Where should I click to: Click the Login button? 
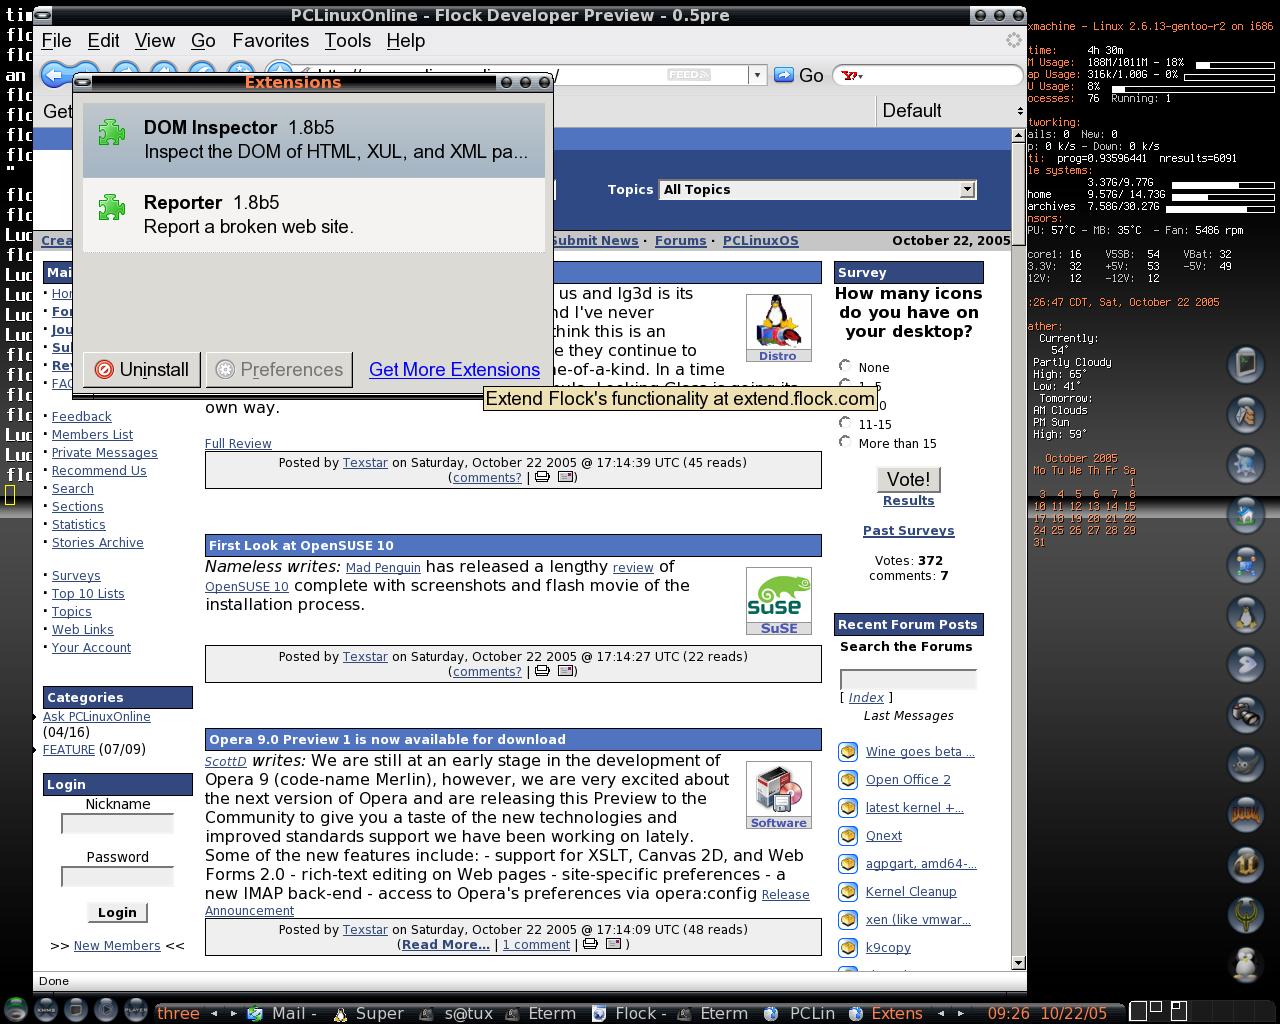[117, 912]
